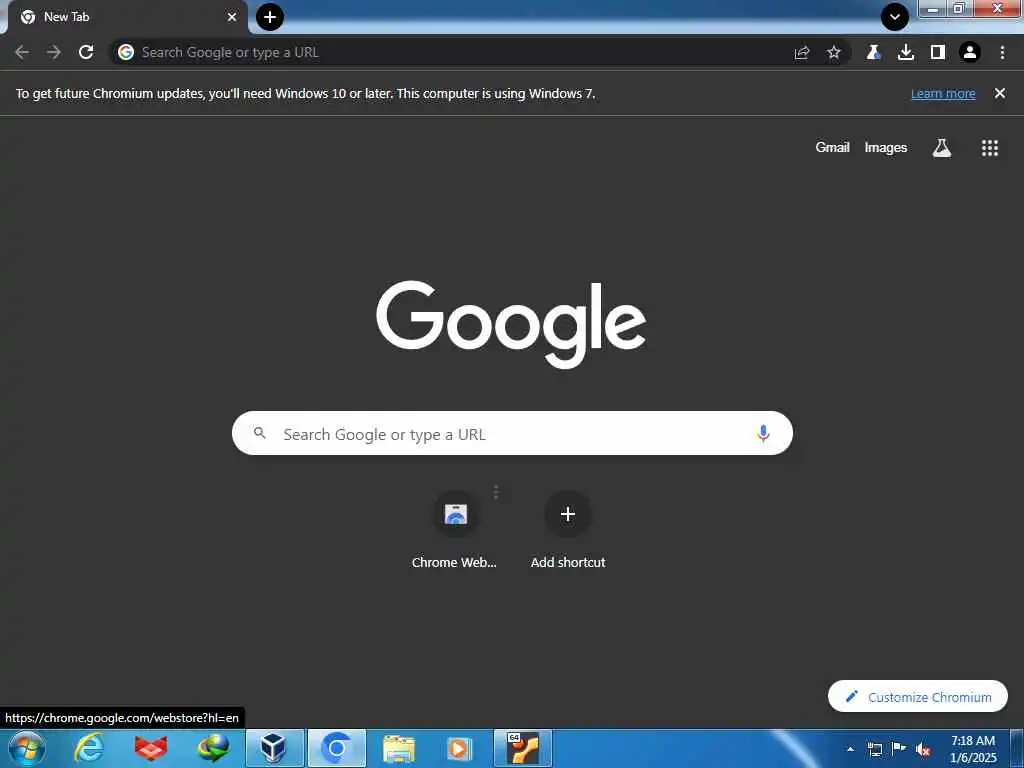
Task: Click the muted volume tray icon
Action: pos(923,749)
